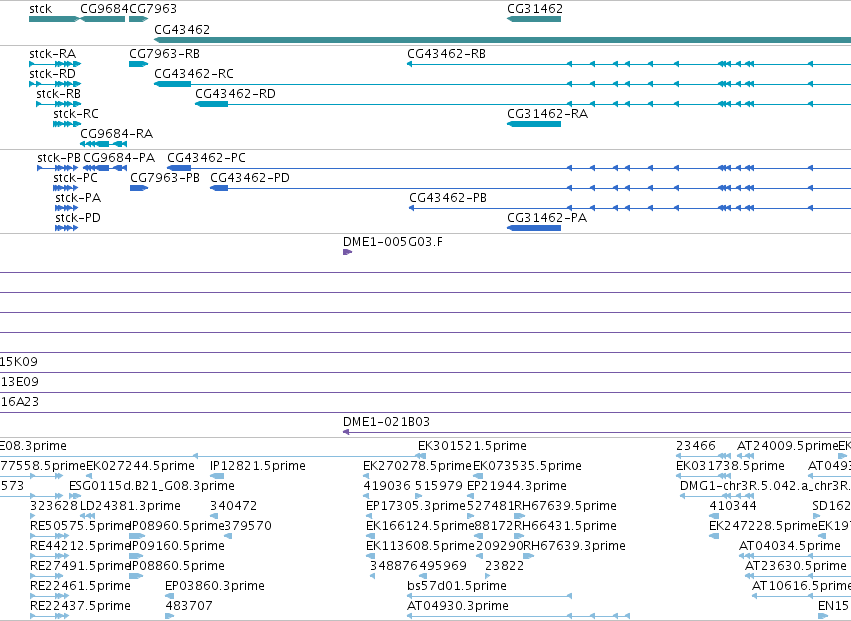Select the DME1-021B03 feature
Viewport: 851px width, 621px height.
pos(597,432)
